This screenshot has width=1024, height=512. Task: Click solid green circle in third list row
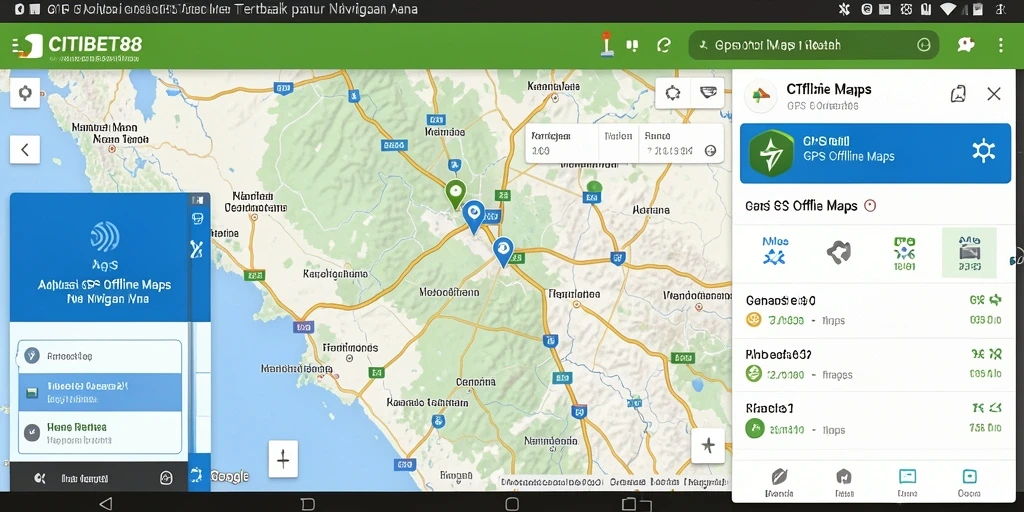pyautogui.click(x=754, y=429)
